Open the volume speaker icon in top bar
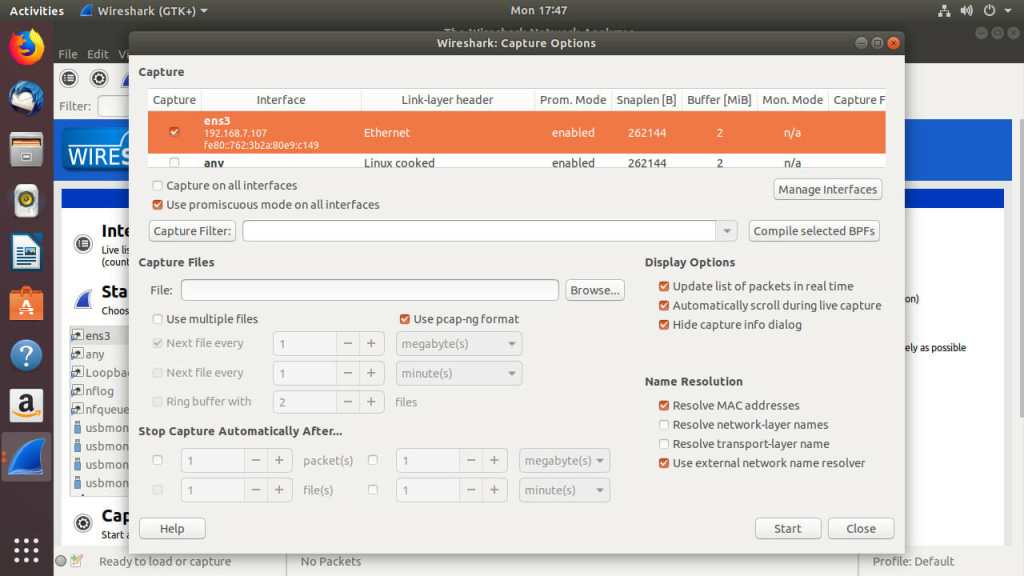1024x576 pixels. pyautogui.click(x=967, y=10)
